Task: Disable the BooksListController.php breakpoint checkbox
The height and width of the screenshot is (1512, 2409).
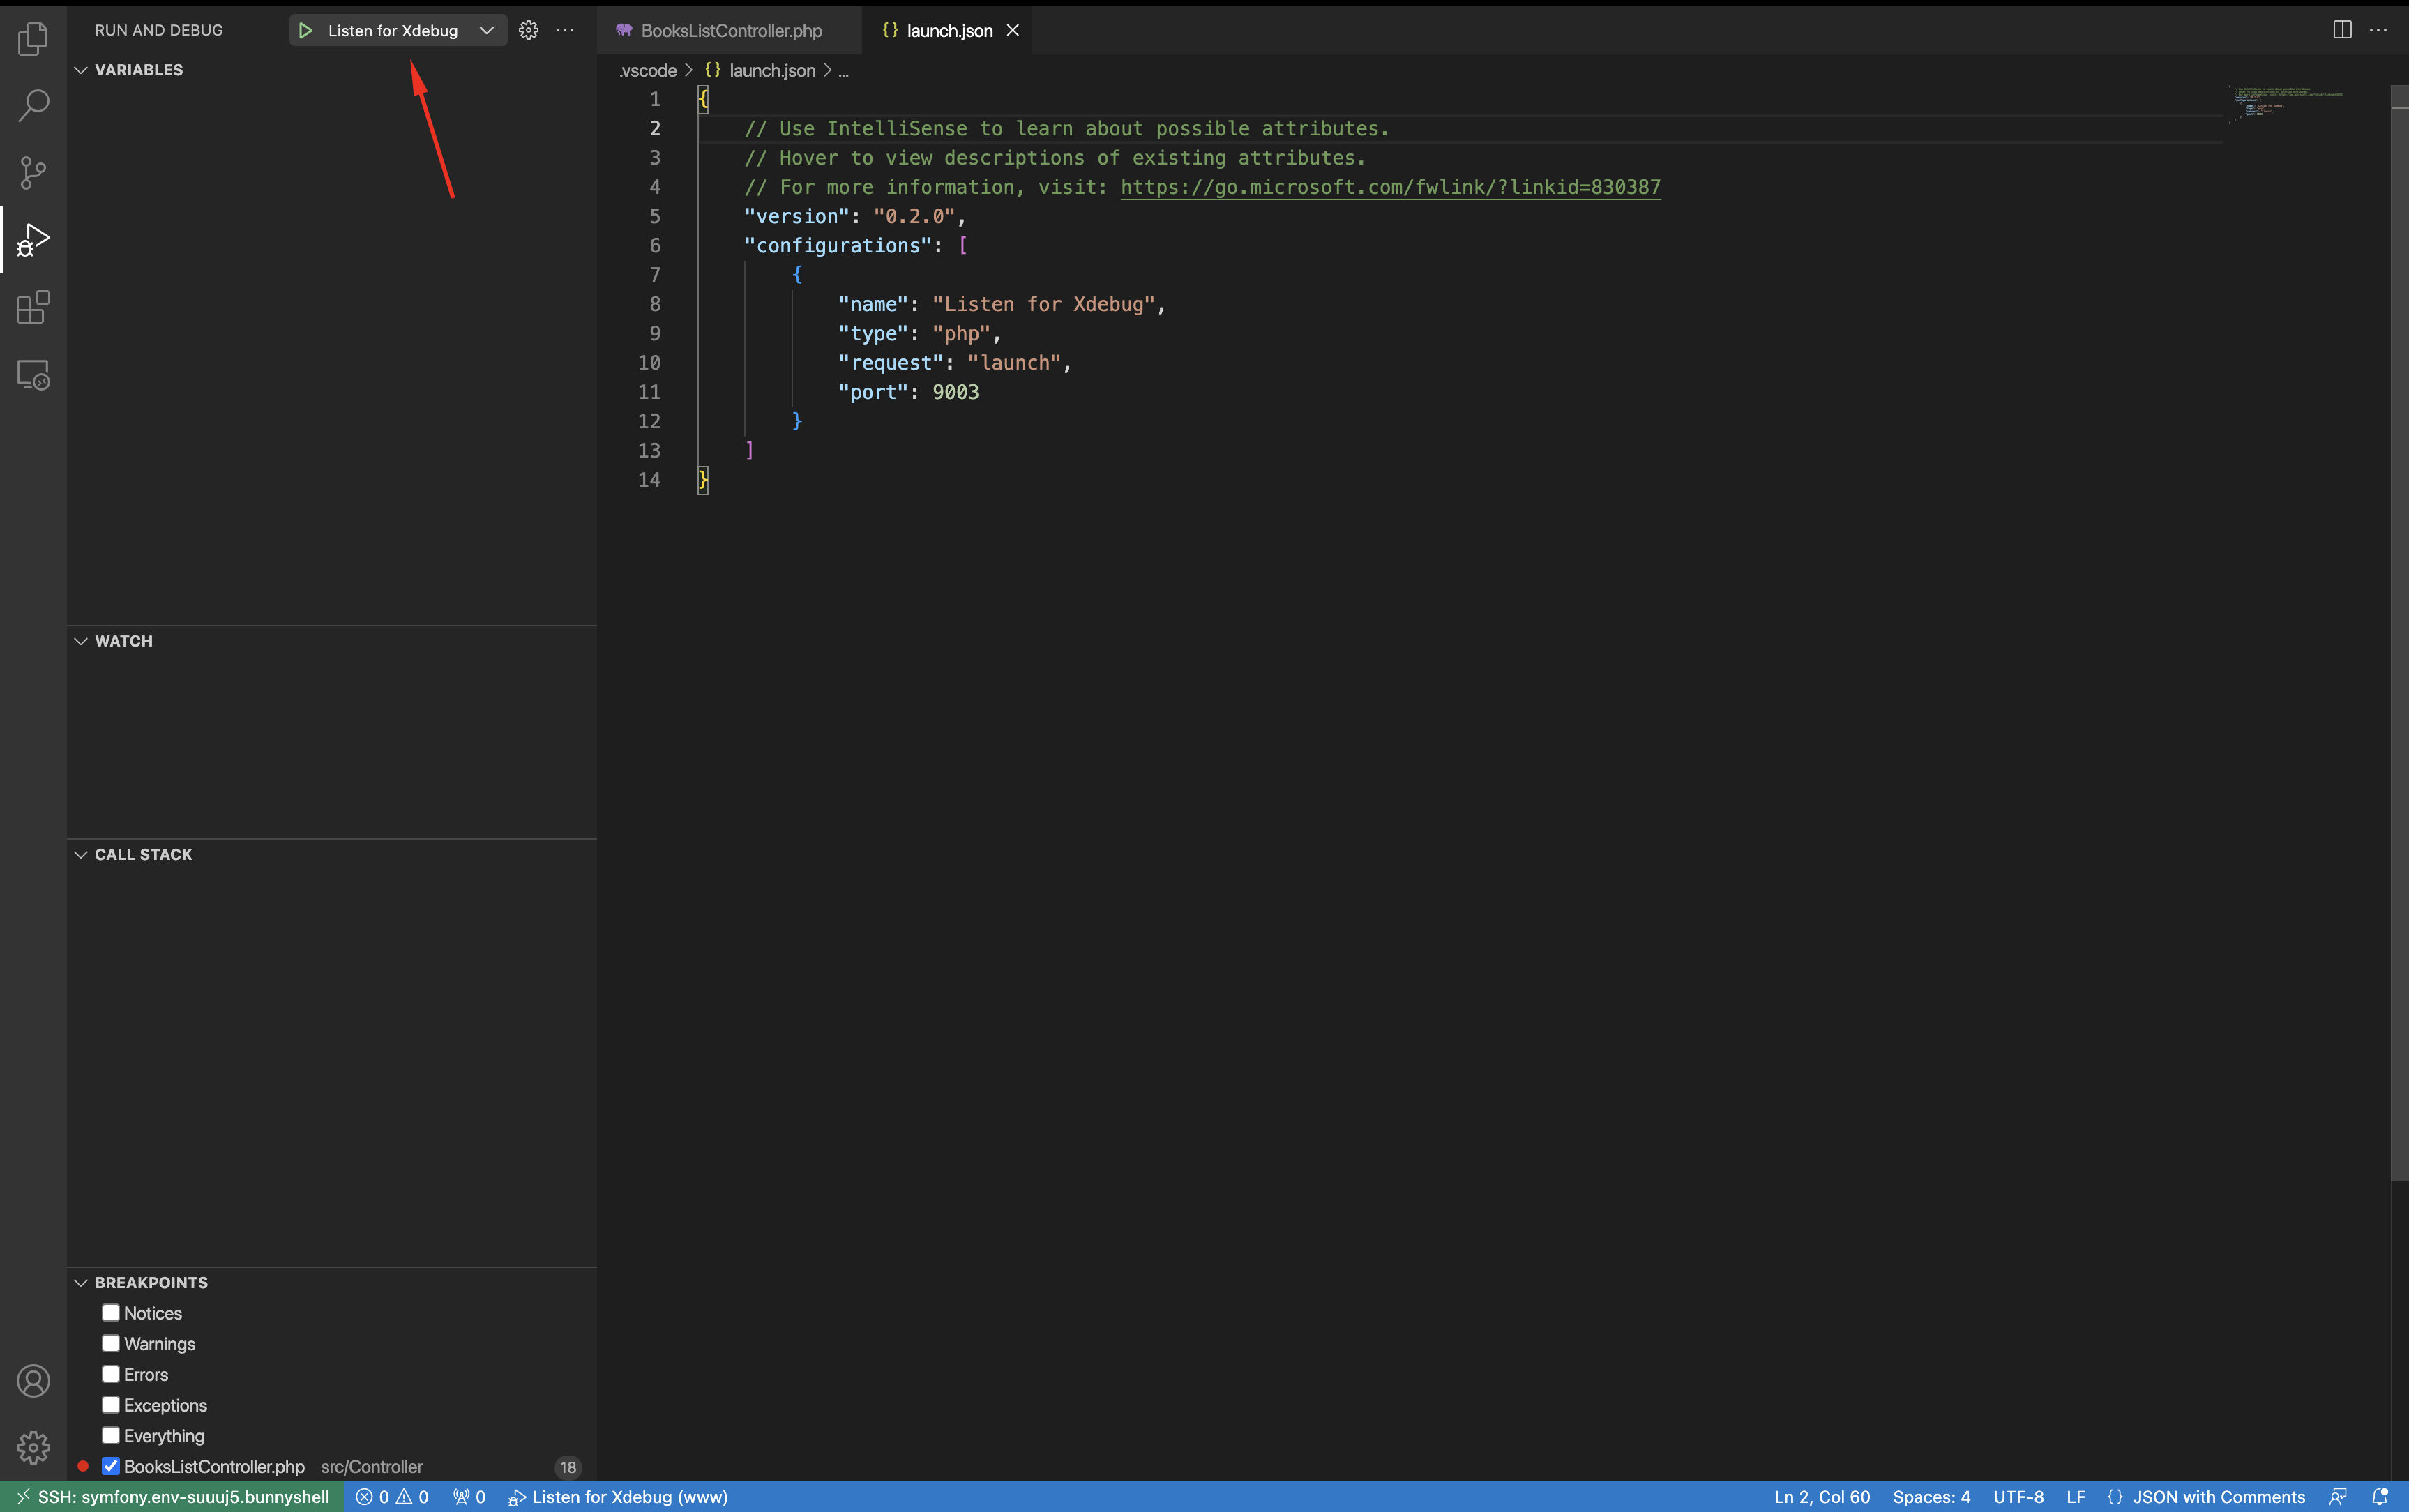Action: 111,1466
